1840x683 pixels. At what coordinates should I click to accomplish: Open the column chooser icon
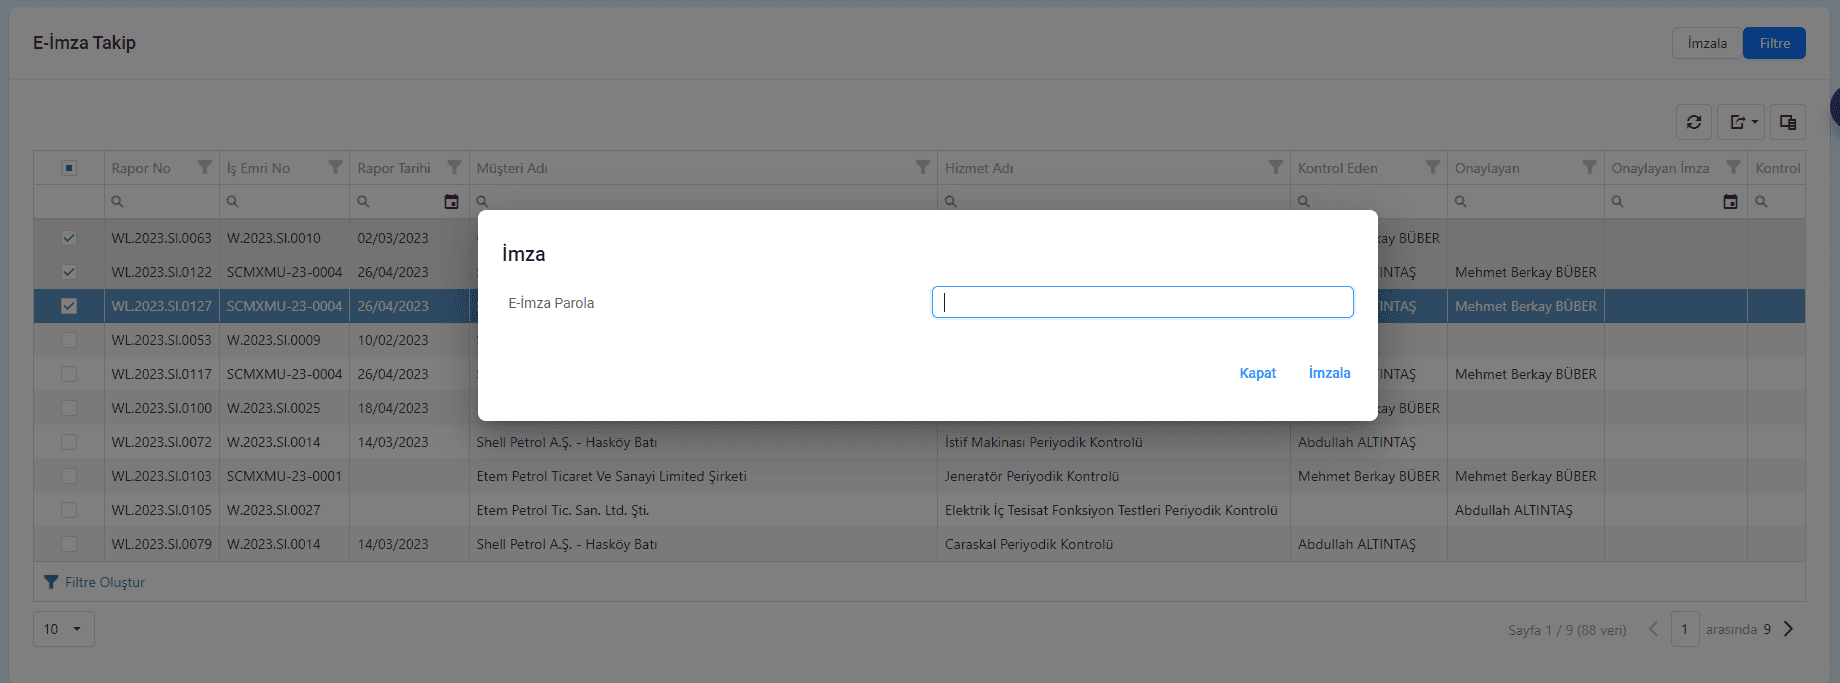click(x=1788, y=122)
